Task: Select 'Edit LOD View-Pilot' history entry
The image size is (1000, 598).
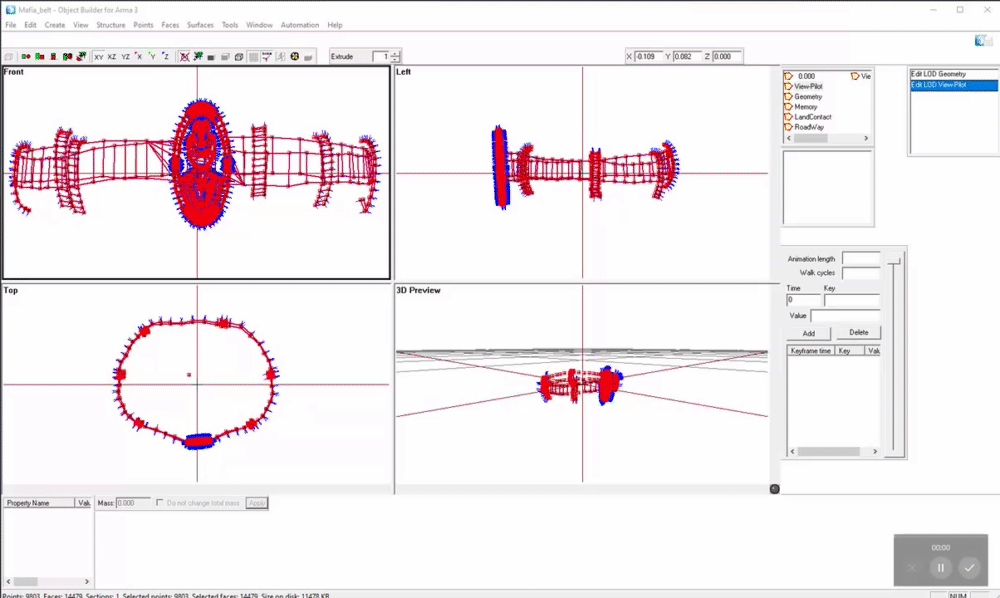Action: (954, 85)
